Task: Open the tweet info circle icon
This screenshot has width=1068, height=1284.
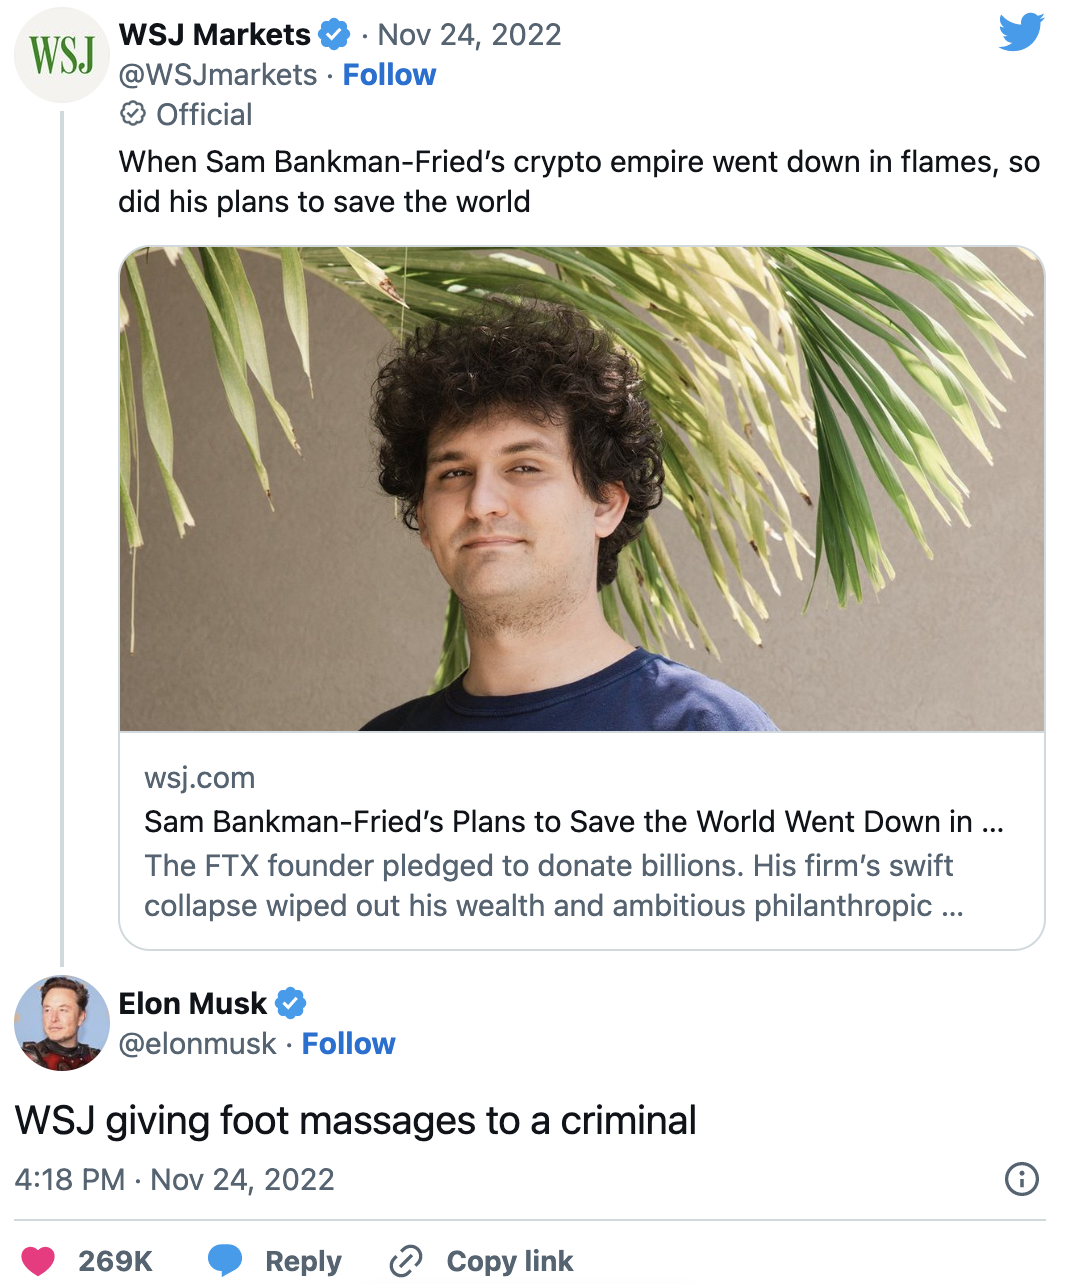Action: coord(1021,1179)
